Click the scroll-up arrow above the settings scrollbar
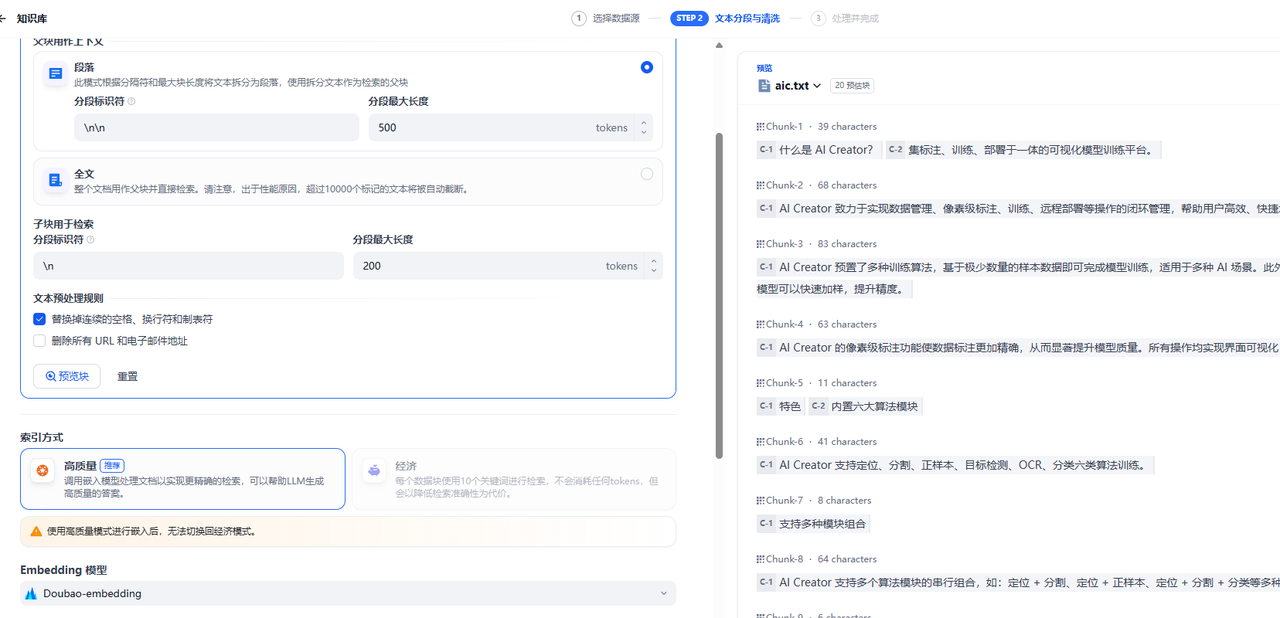 pos(720,45)
